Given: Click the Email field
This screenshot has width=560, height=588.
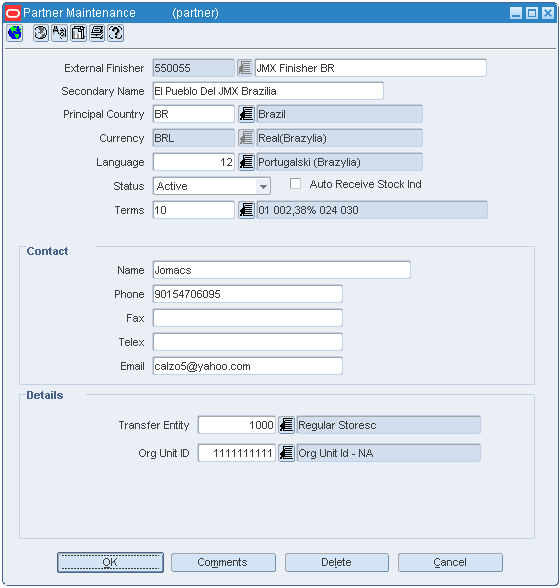Looking at the screenshot, I should click(x=248, y=366).
